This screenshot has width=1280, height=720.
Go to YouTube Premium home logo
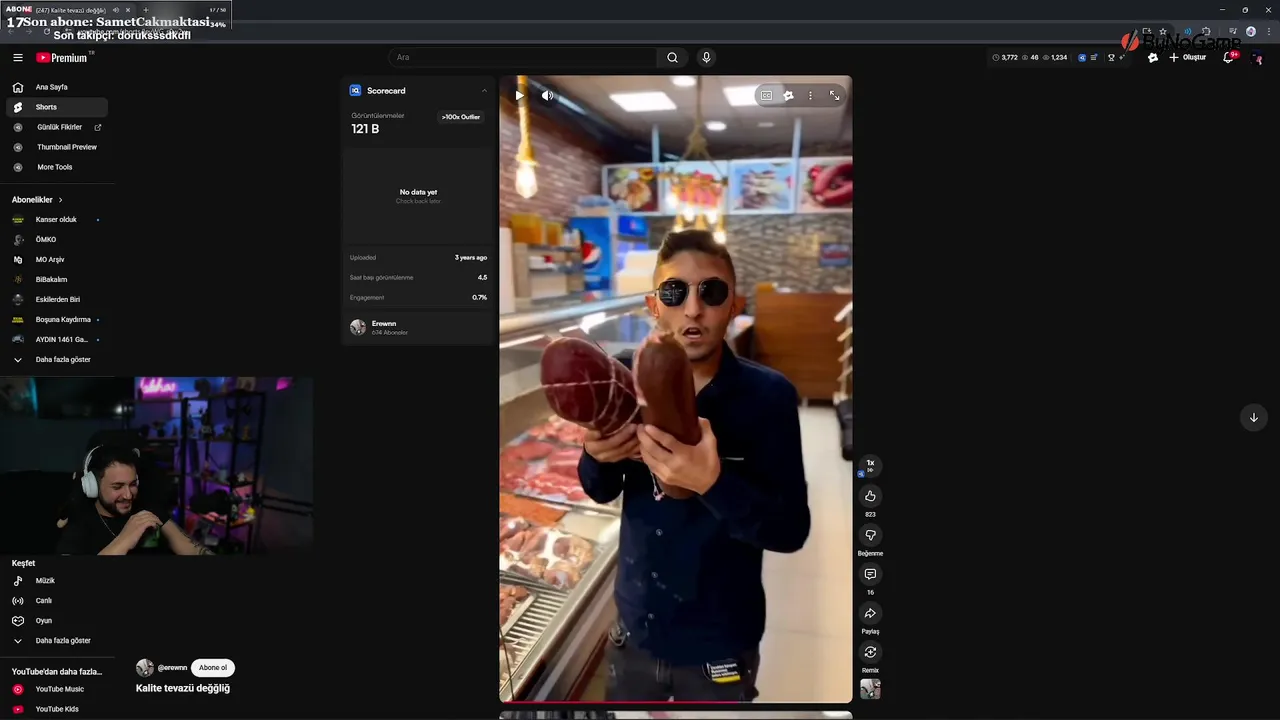pos(63,58)
